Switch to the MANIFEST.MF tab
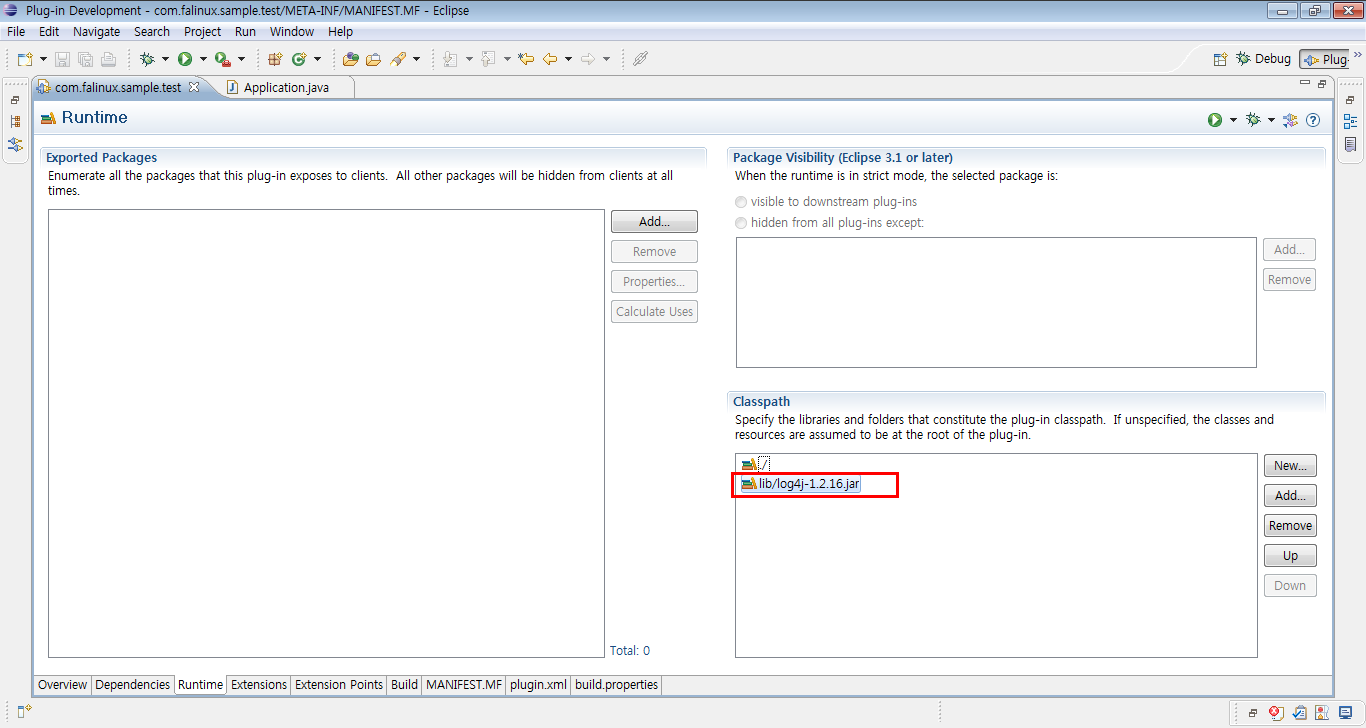 point(463,685)
